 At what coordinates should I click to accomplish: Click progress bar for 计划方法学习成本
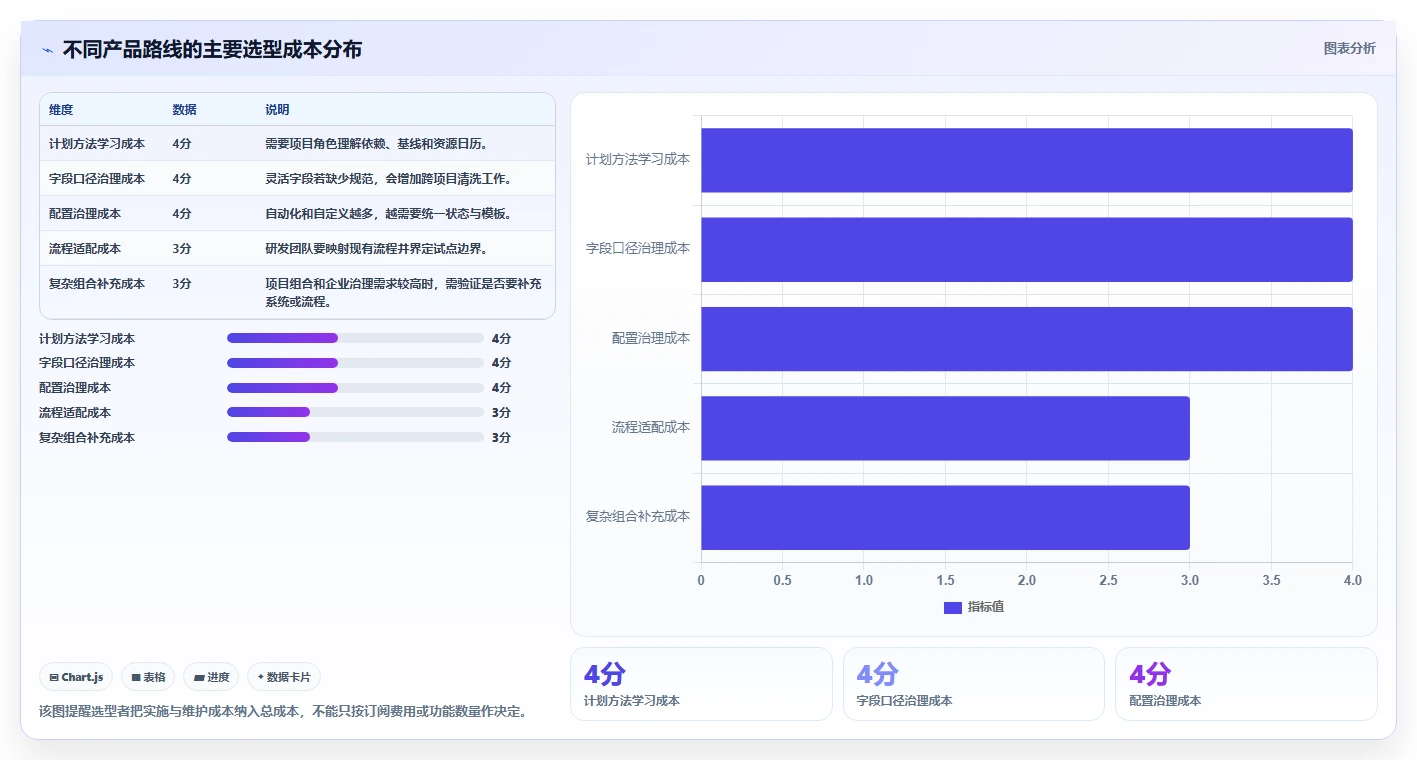click(x=355, y=338)
